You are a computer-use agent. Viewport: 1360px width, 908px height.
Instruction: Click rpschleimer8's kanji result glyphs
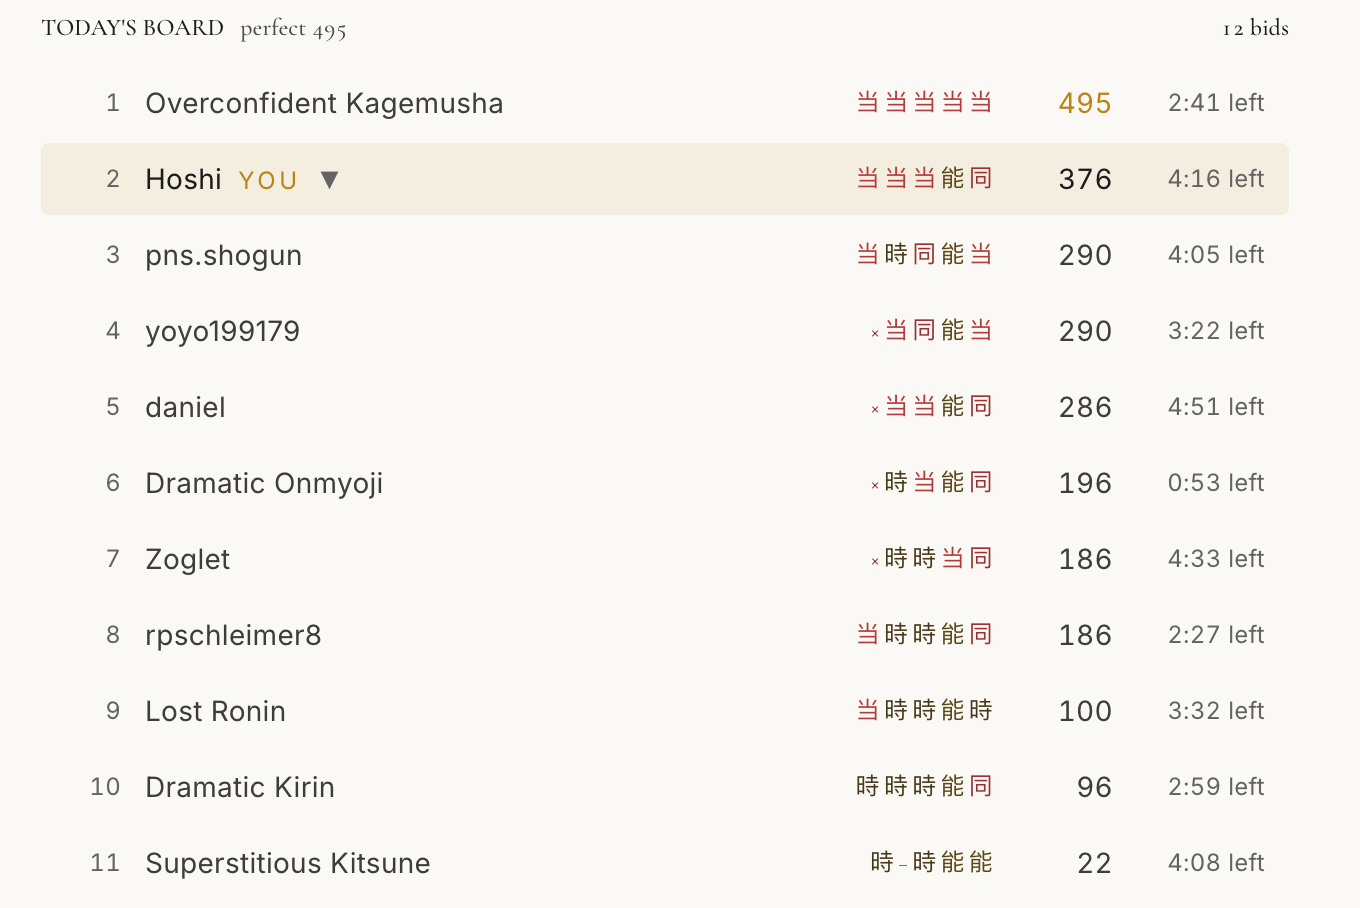(925, 635)
